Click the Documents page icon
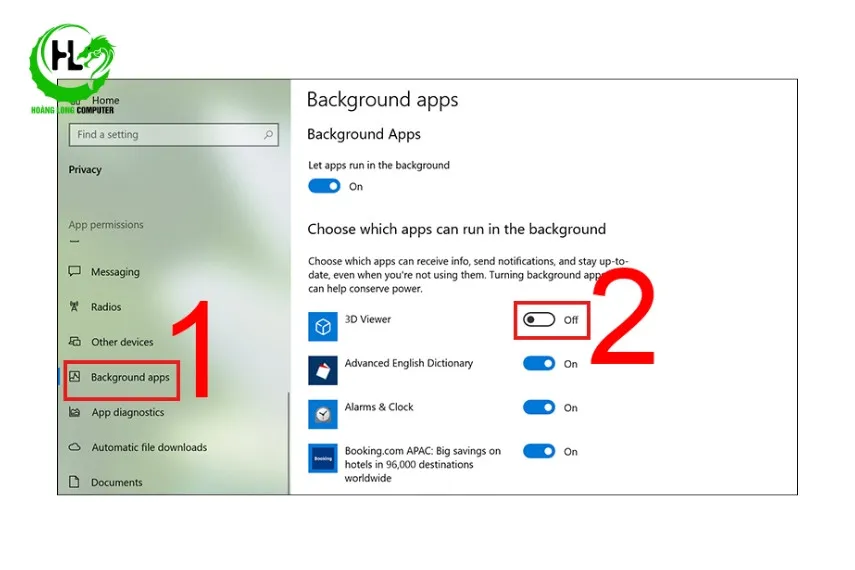855x570 pixels. pos(74,482)
